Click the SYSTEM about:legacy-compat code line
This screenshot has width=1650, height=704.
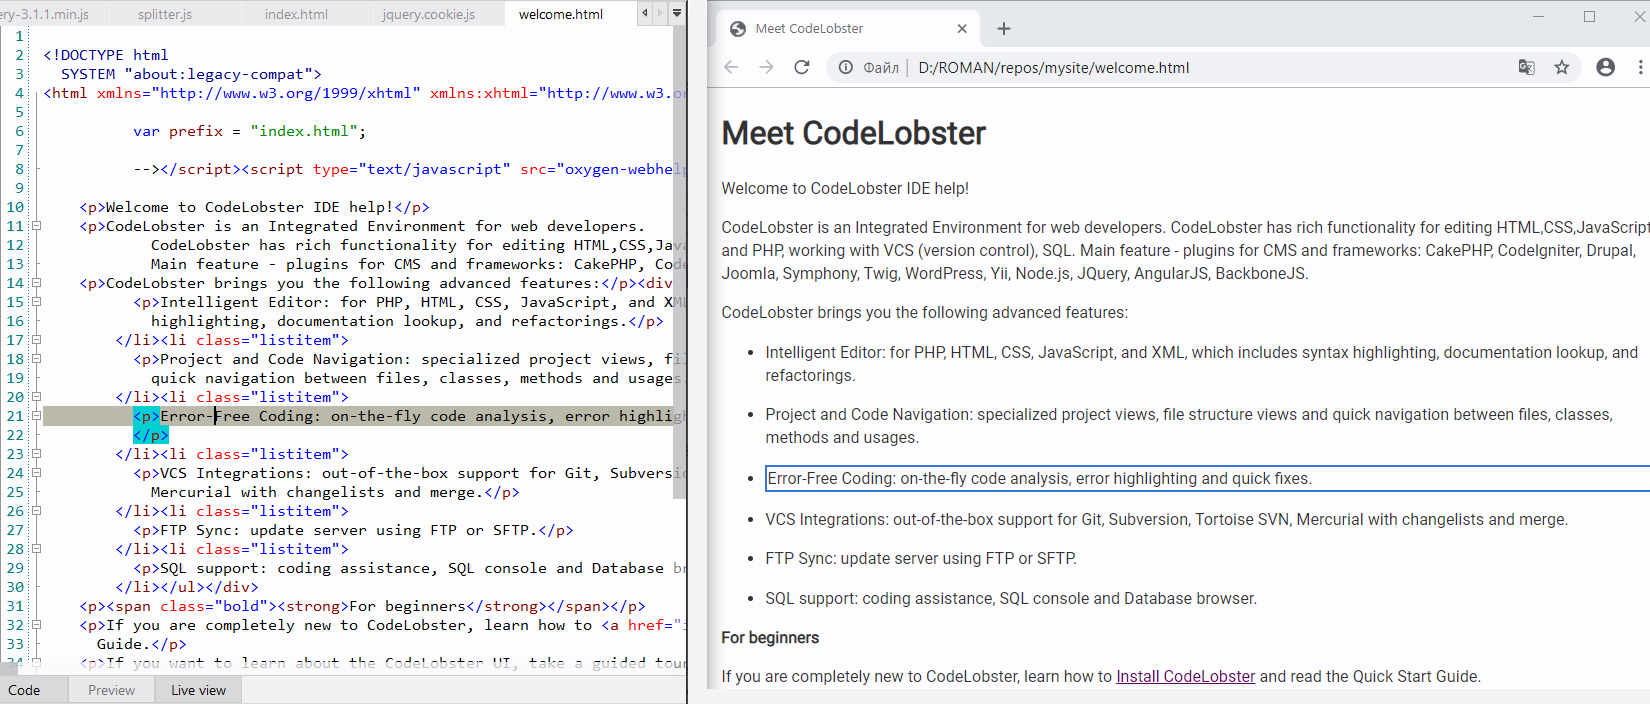pos(191,74)
